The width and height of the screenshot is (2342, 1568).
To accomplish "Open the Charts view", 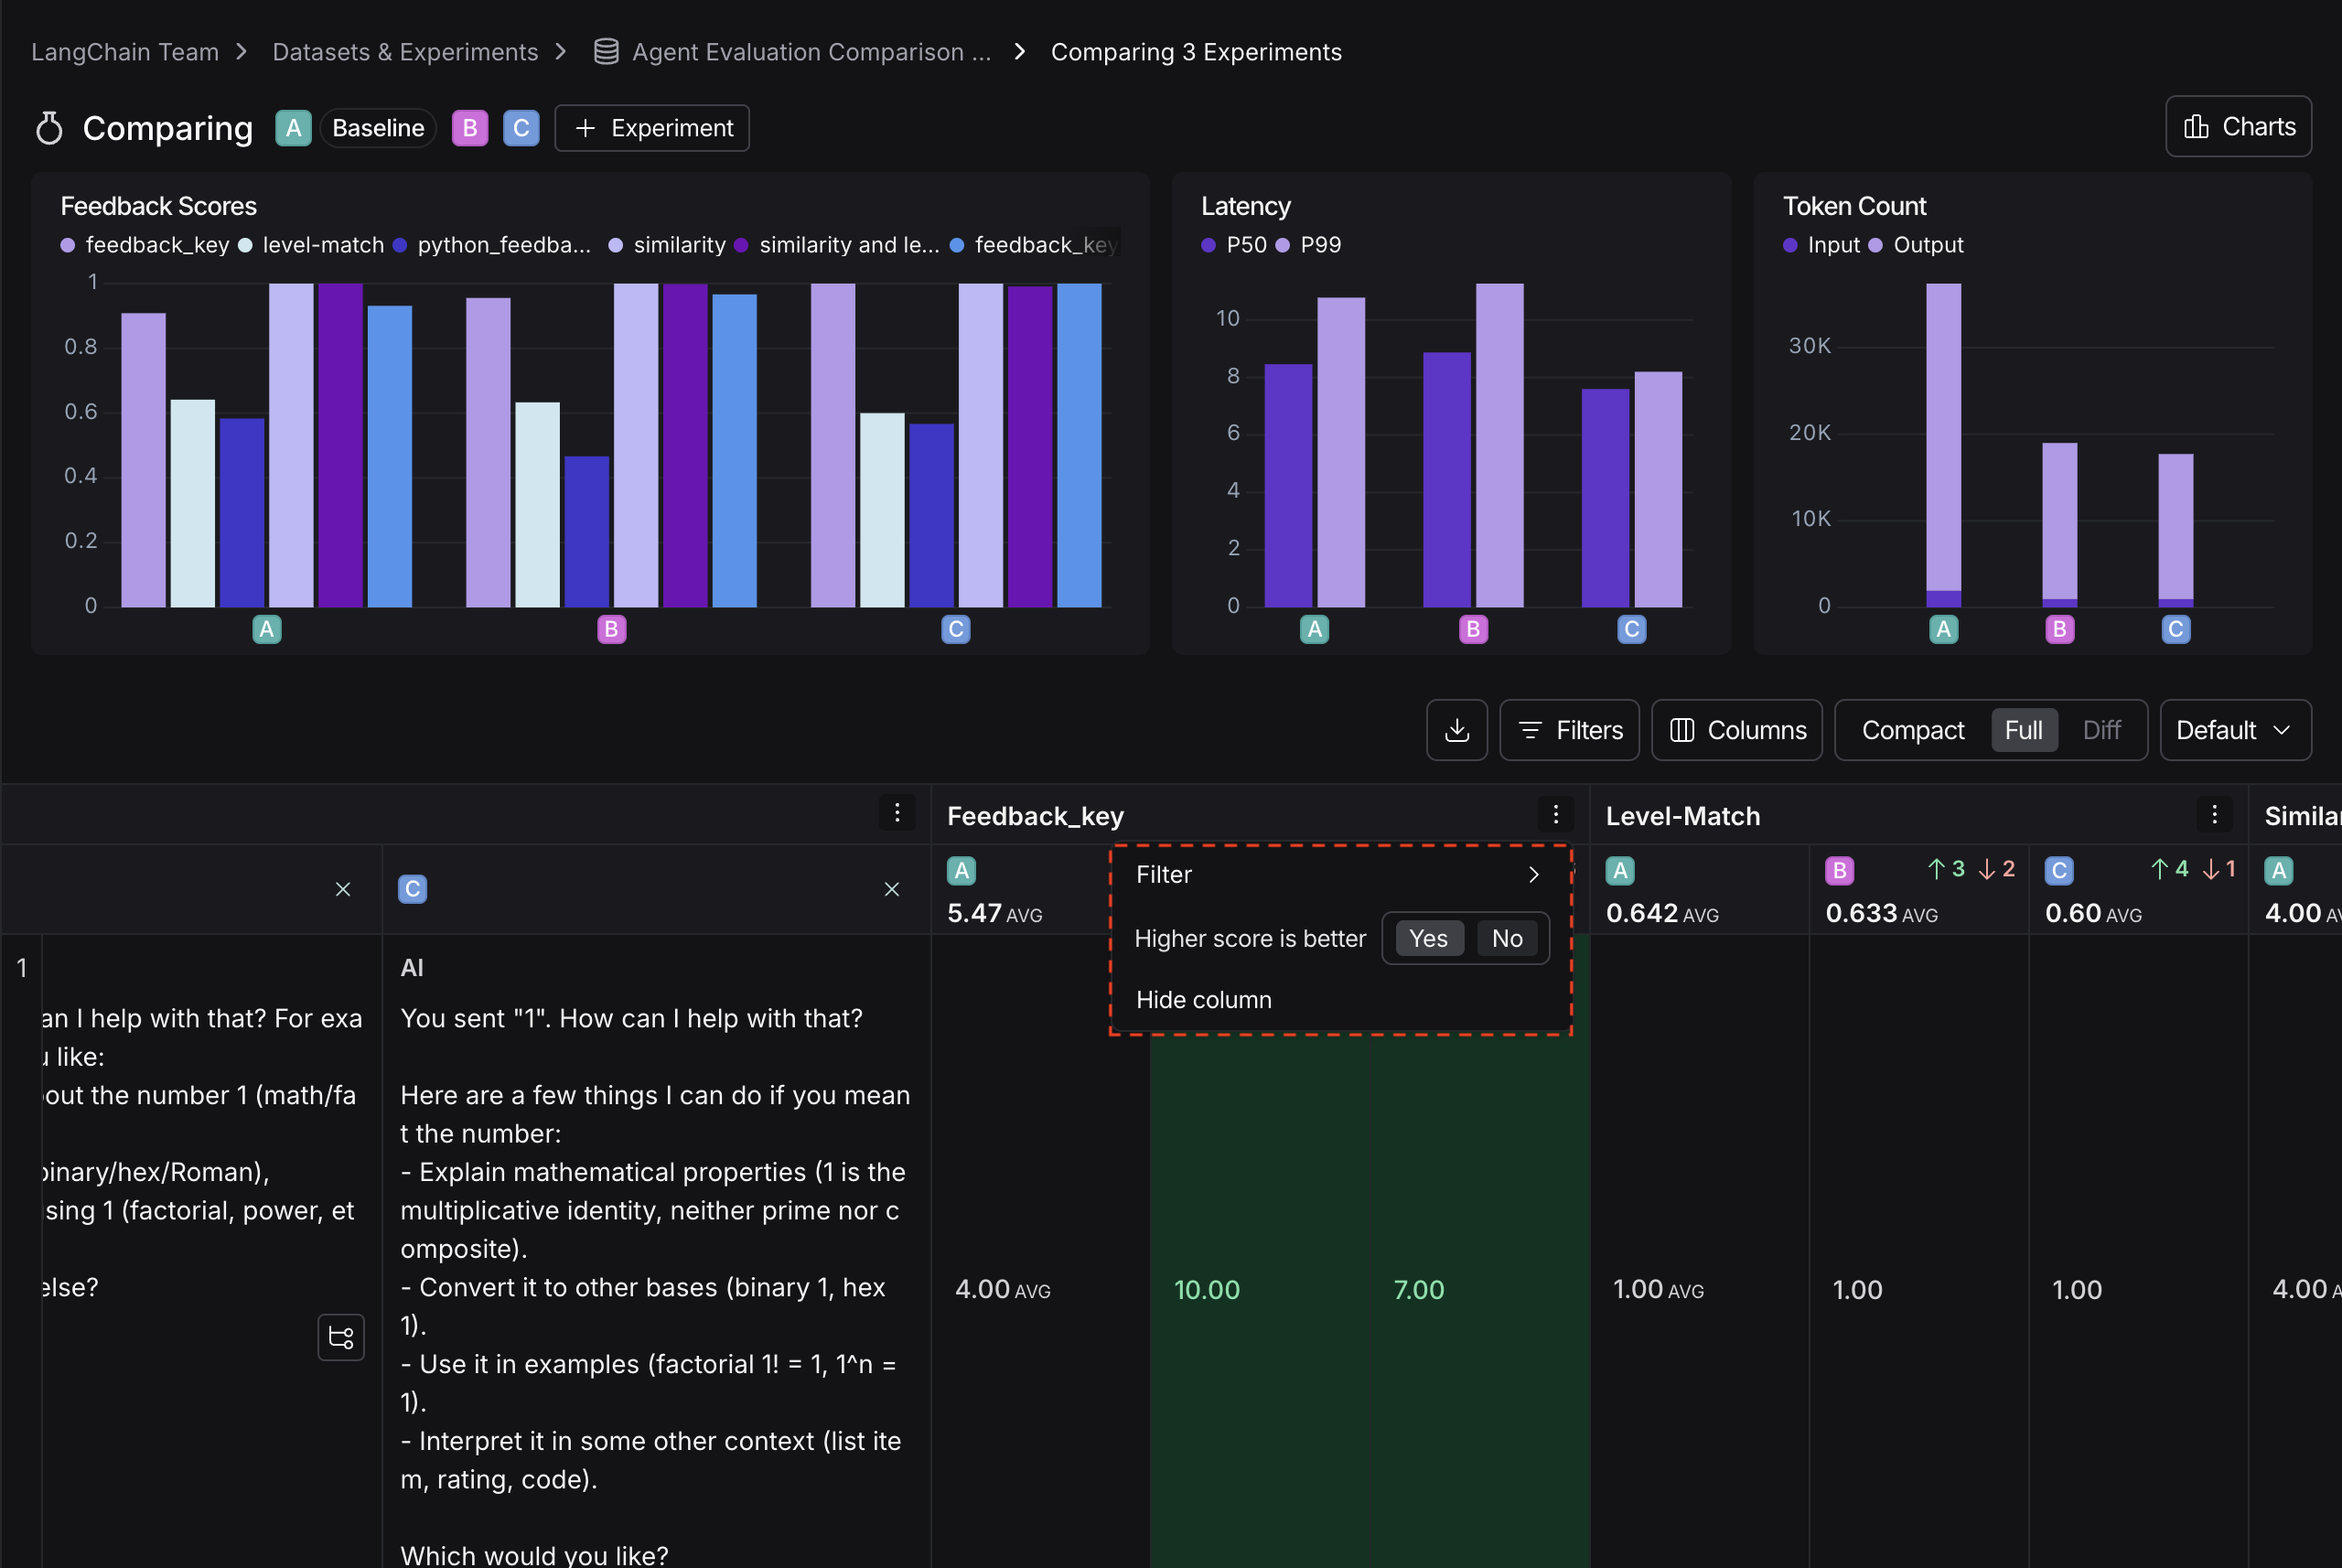I will coord(2237,126).
